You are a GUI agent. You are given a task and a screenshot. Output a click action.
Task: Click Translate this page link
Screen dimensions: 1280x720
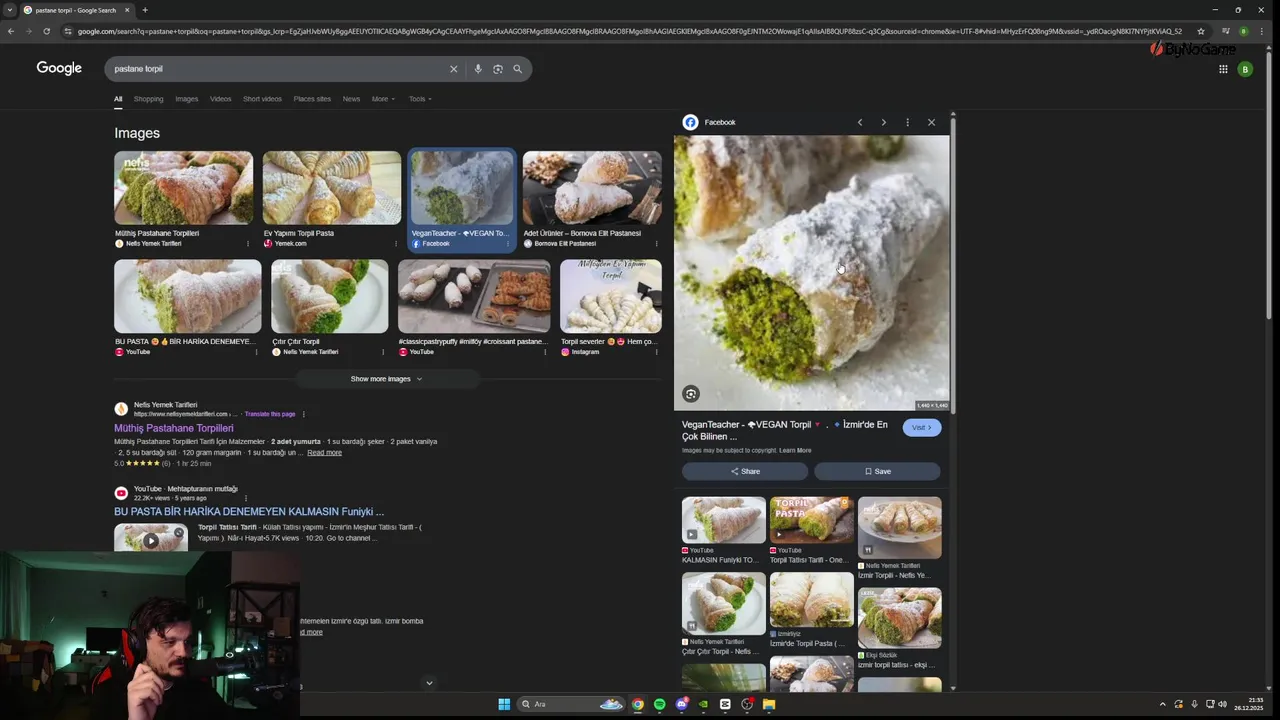click(x=270, y=414)
